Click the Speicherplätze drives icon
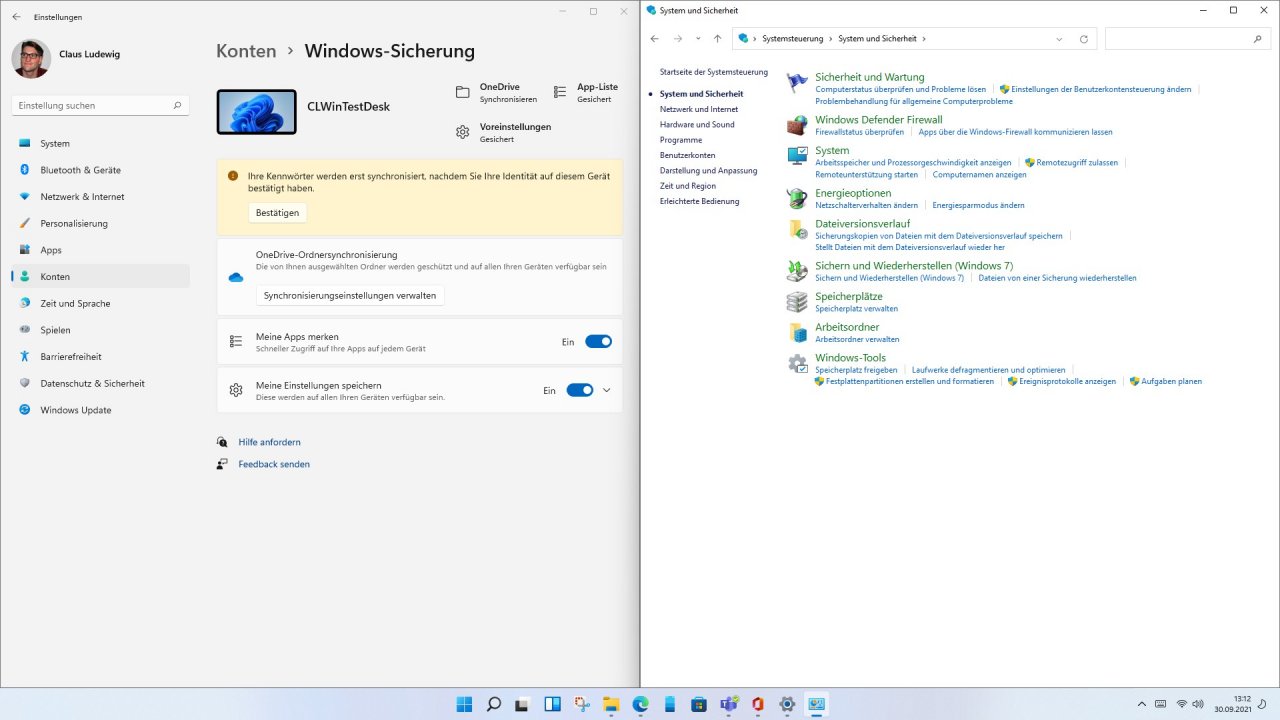The width and height of the screenshot is (1280, 720). (x=797, y=302)
